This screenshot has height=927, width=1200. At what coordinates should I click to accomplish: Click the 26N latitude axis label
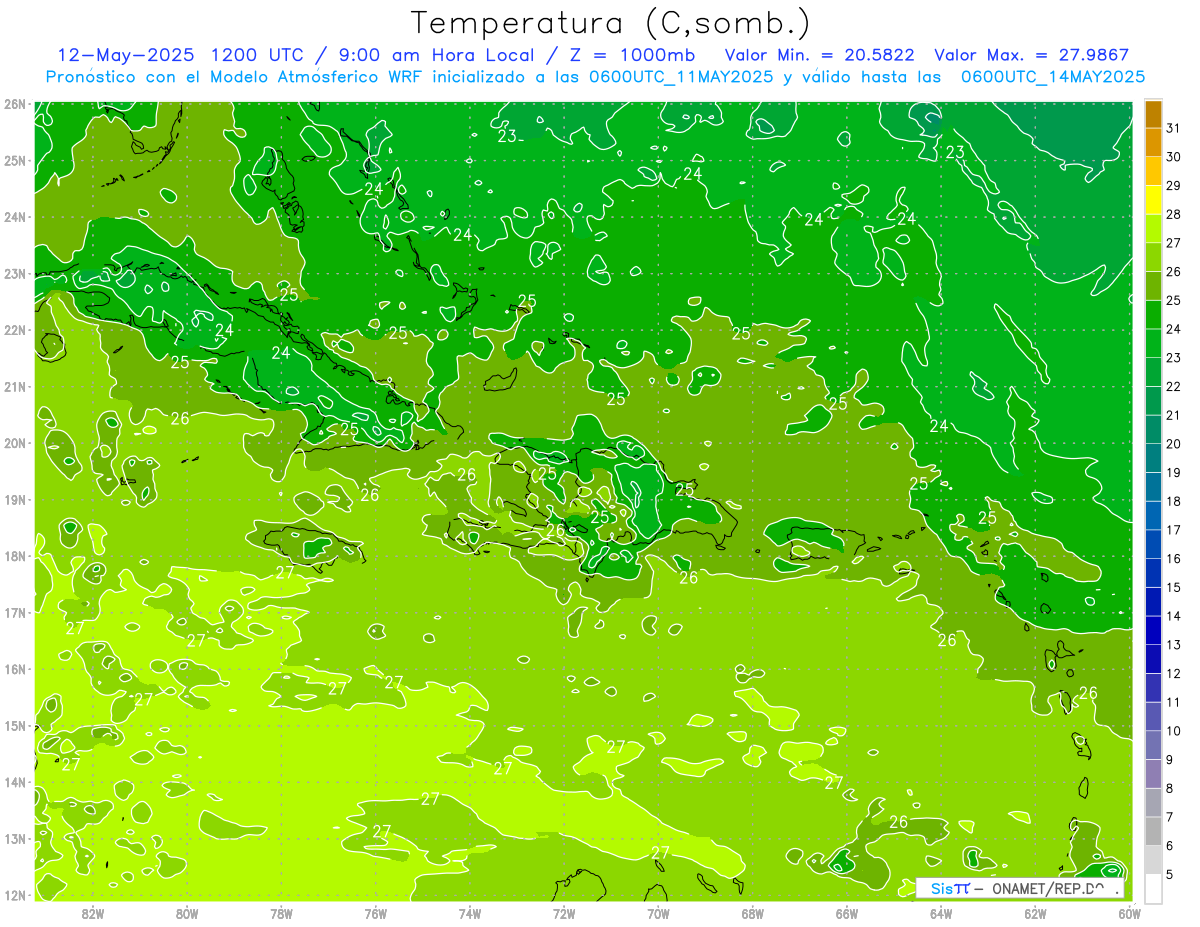[14, 104]
